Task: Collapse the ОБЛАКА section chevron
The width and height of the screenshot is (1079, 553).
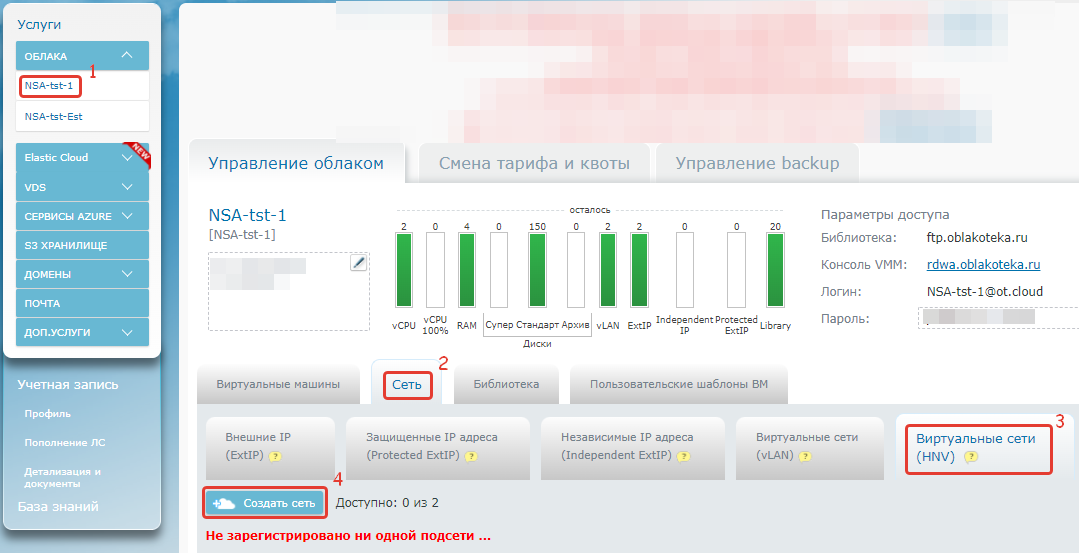Action: pos(126,56)
